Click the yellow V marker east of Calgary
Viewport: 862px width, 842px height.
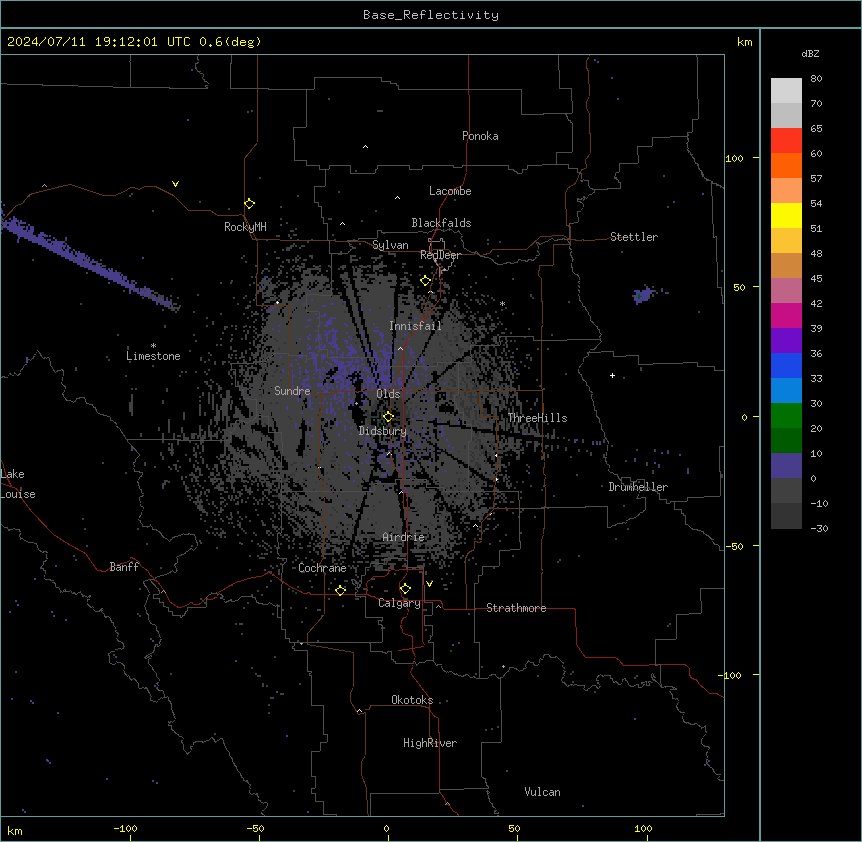click(429, 584)
